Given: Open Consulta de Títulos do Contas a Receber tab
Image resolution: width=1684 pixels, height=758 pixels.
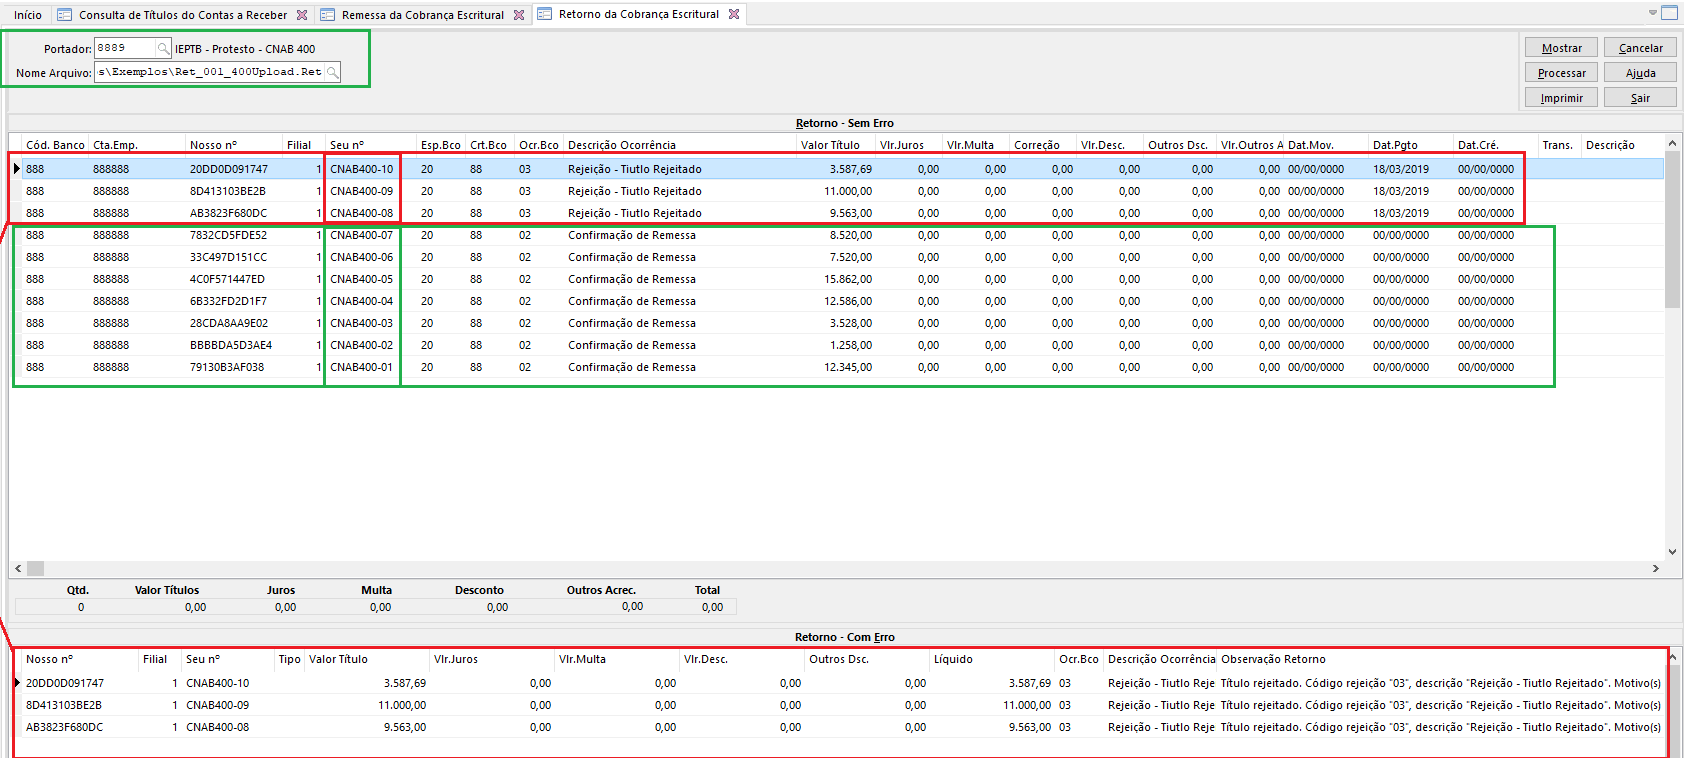Looking at the screenshot, I should click(182, 15).
